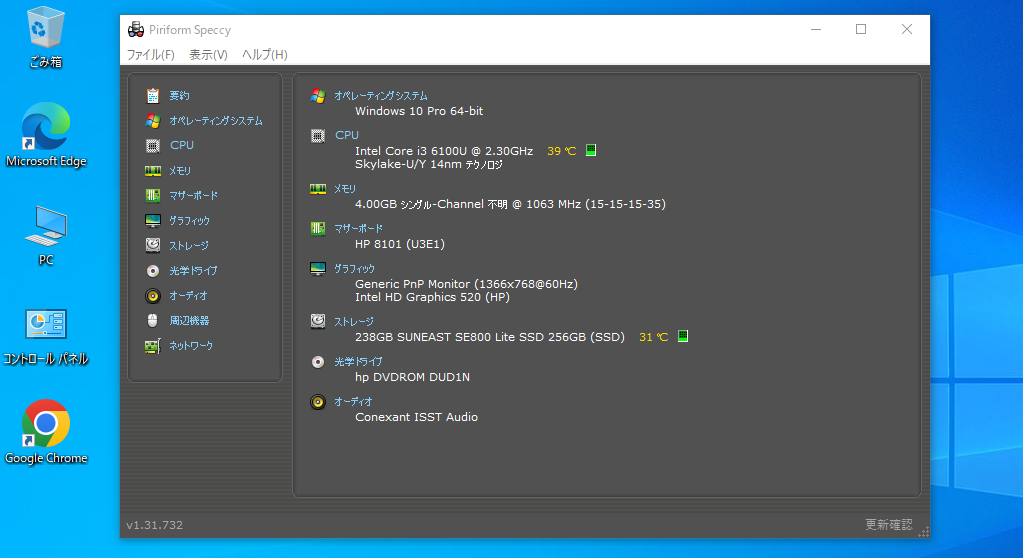Click the green SSD temperature indicator icon
Screen dimensions: 1023x558
(x=683, y=336)
